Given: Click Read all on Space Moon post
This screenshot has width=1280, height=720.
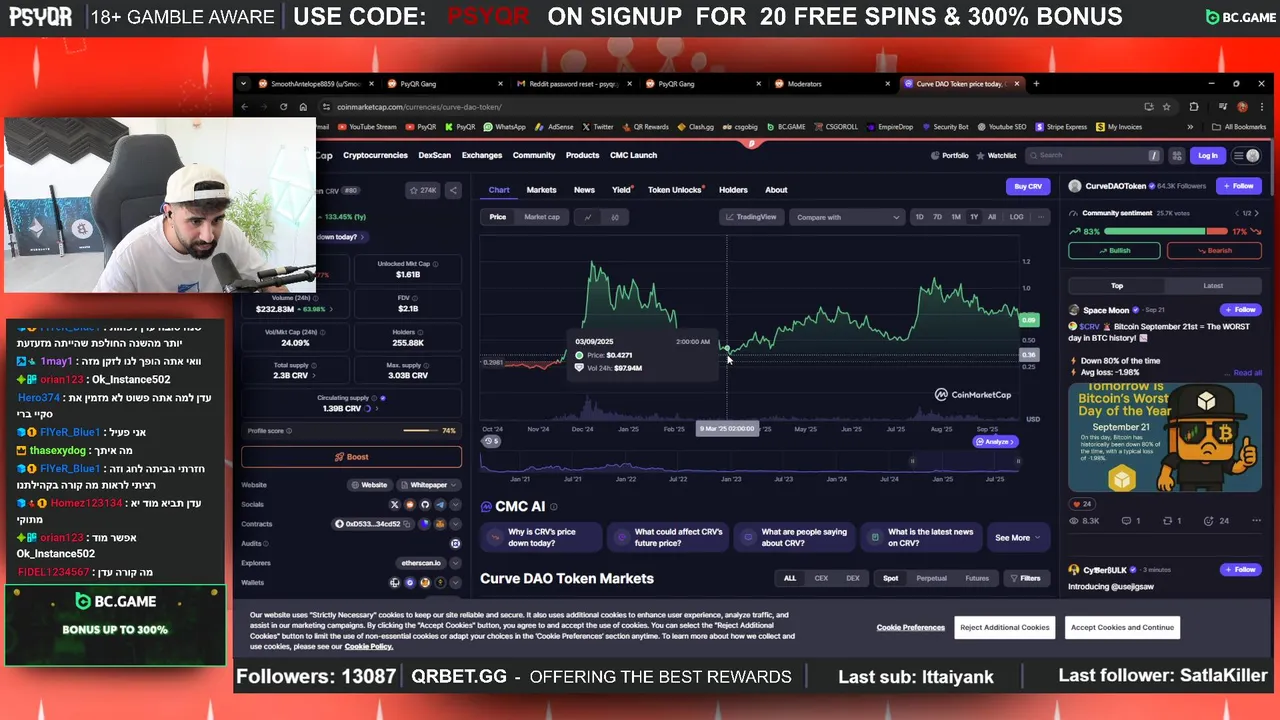Looking at the screenshot, I should click(1247, 373).
